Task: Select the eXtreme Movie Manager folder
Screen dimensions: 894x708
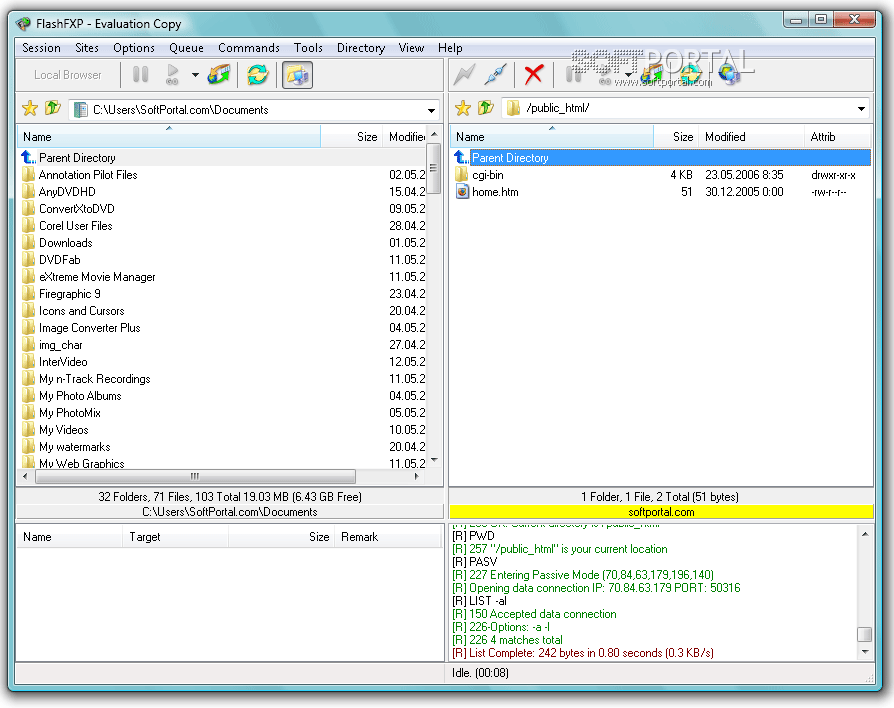Action: (97, 277)
